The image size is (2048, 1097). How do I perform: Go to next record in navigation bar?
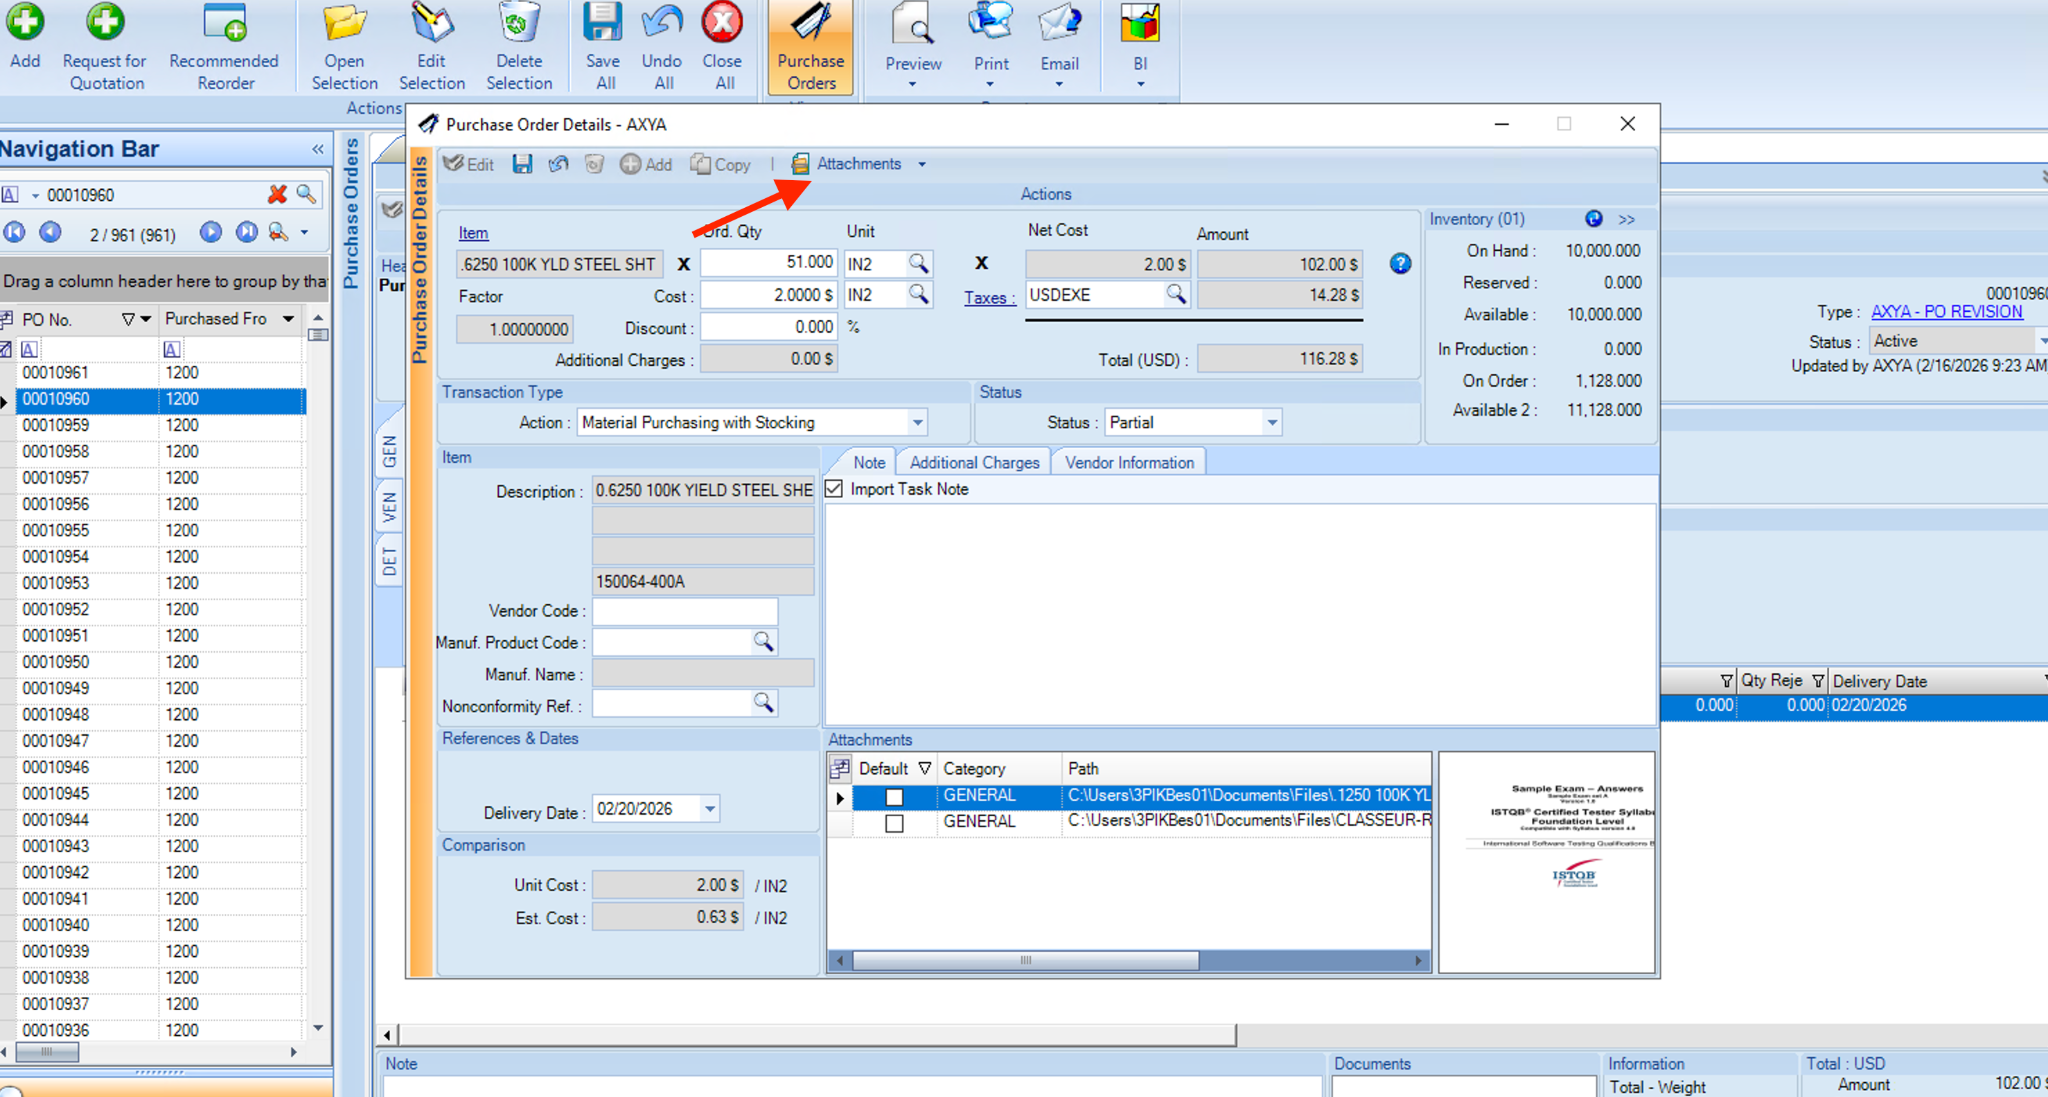[211, 233]
